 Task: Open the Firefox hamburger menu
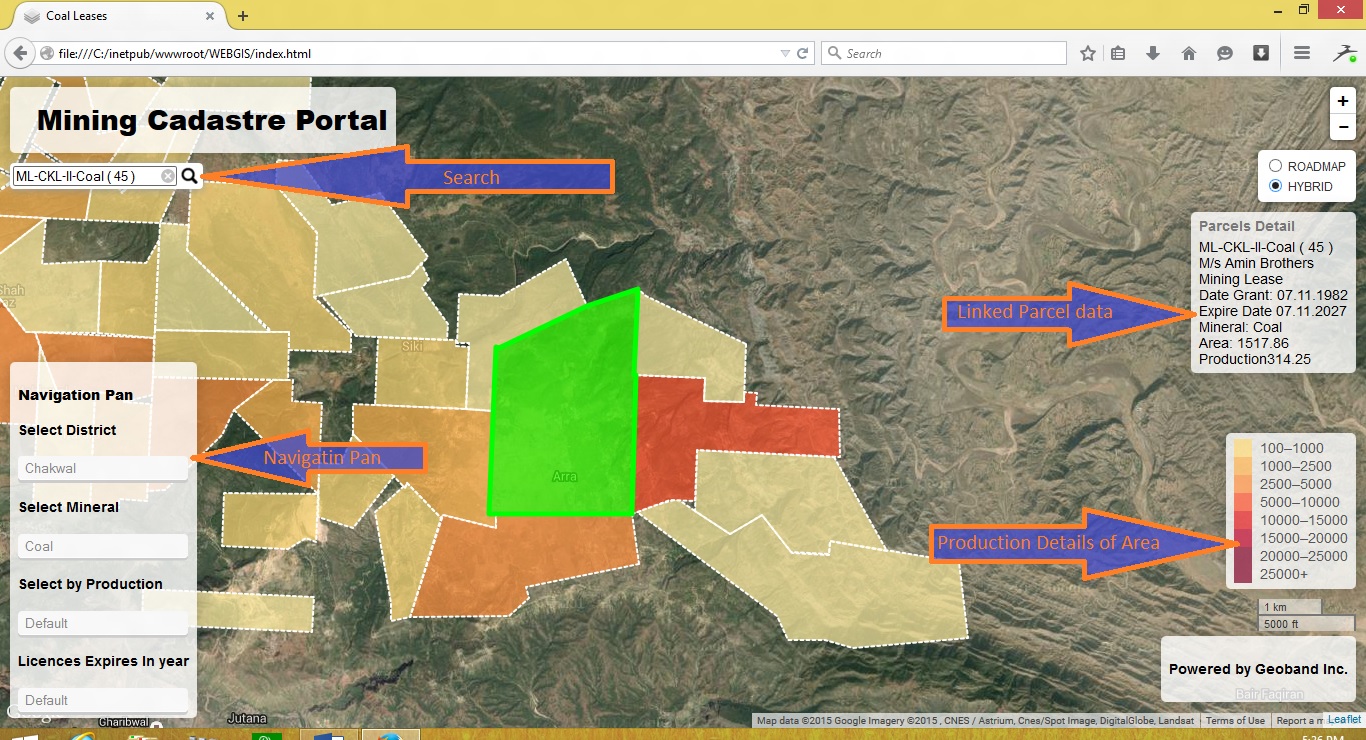pyautogui.click(x=1302, y=54)
